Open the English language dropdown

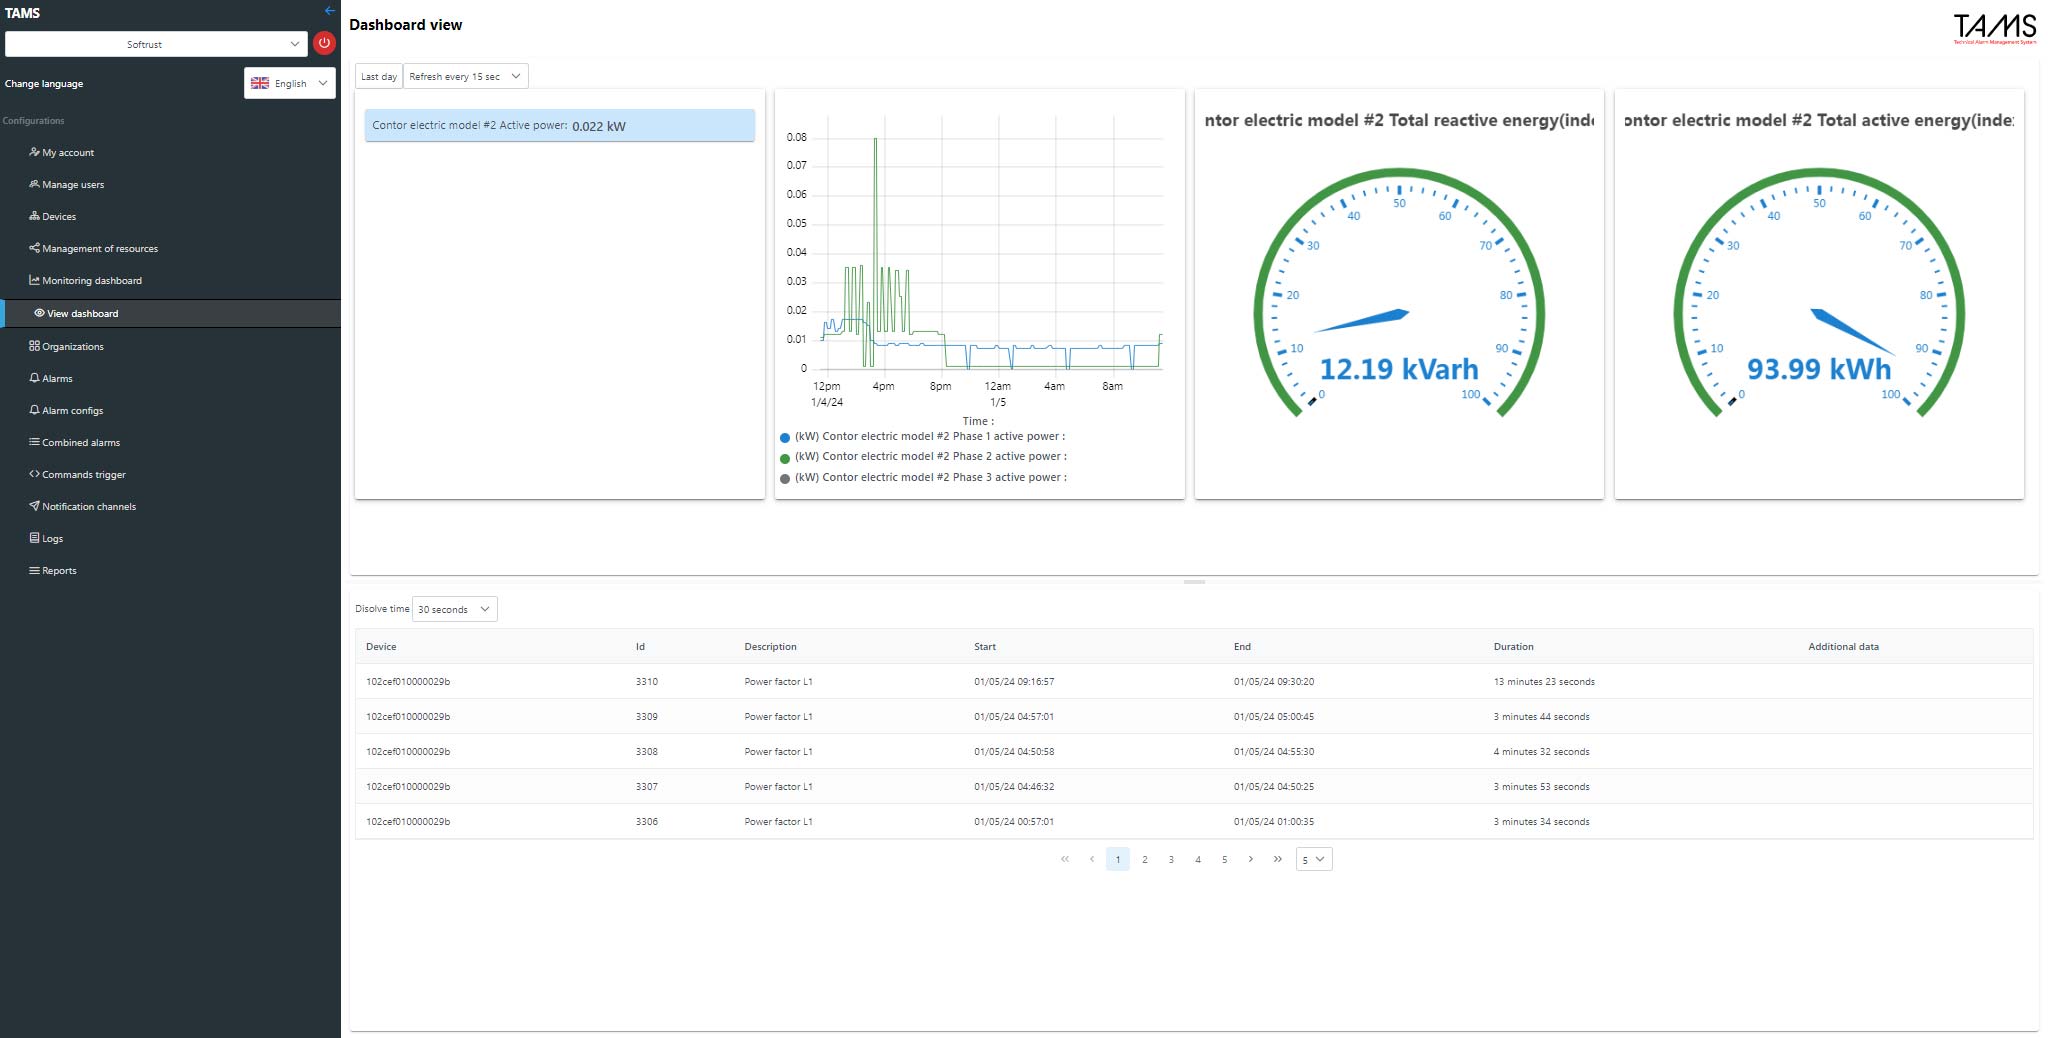[290, 83]
